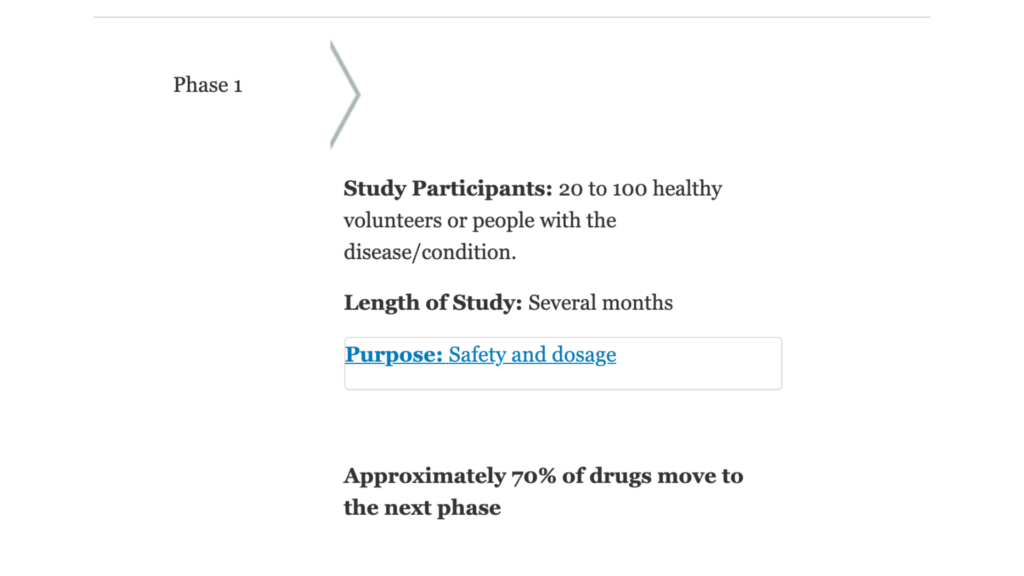Click the disease/condition. text line

tap(430, 252)
